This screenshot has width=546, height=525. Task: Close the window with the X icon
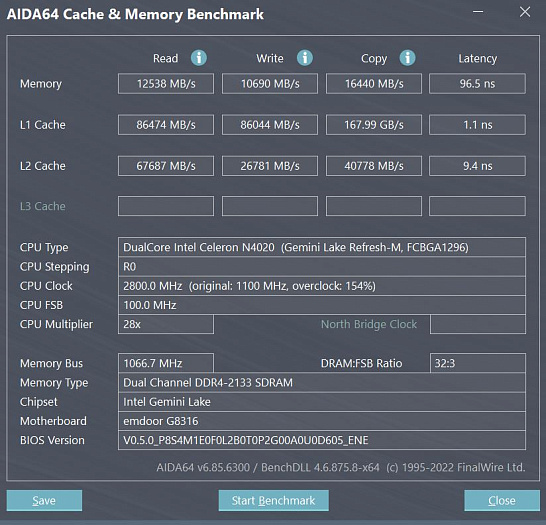525,12
